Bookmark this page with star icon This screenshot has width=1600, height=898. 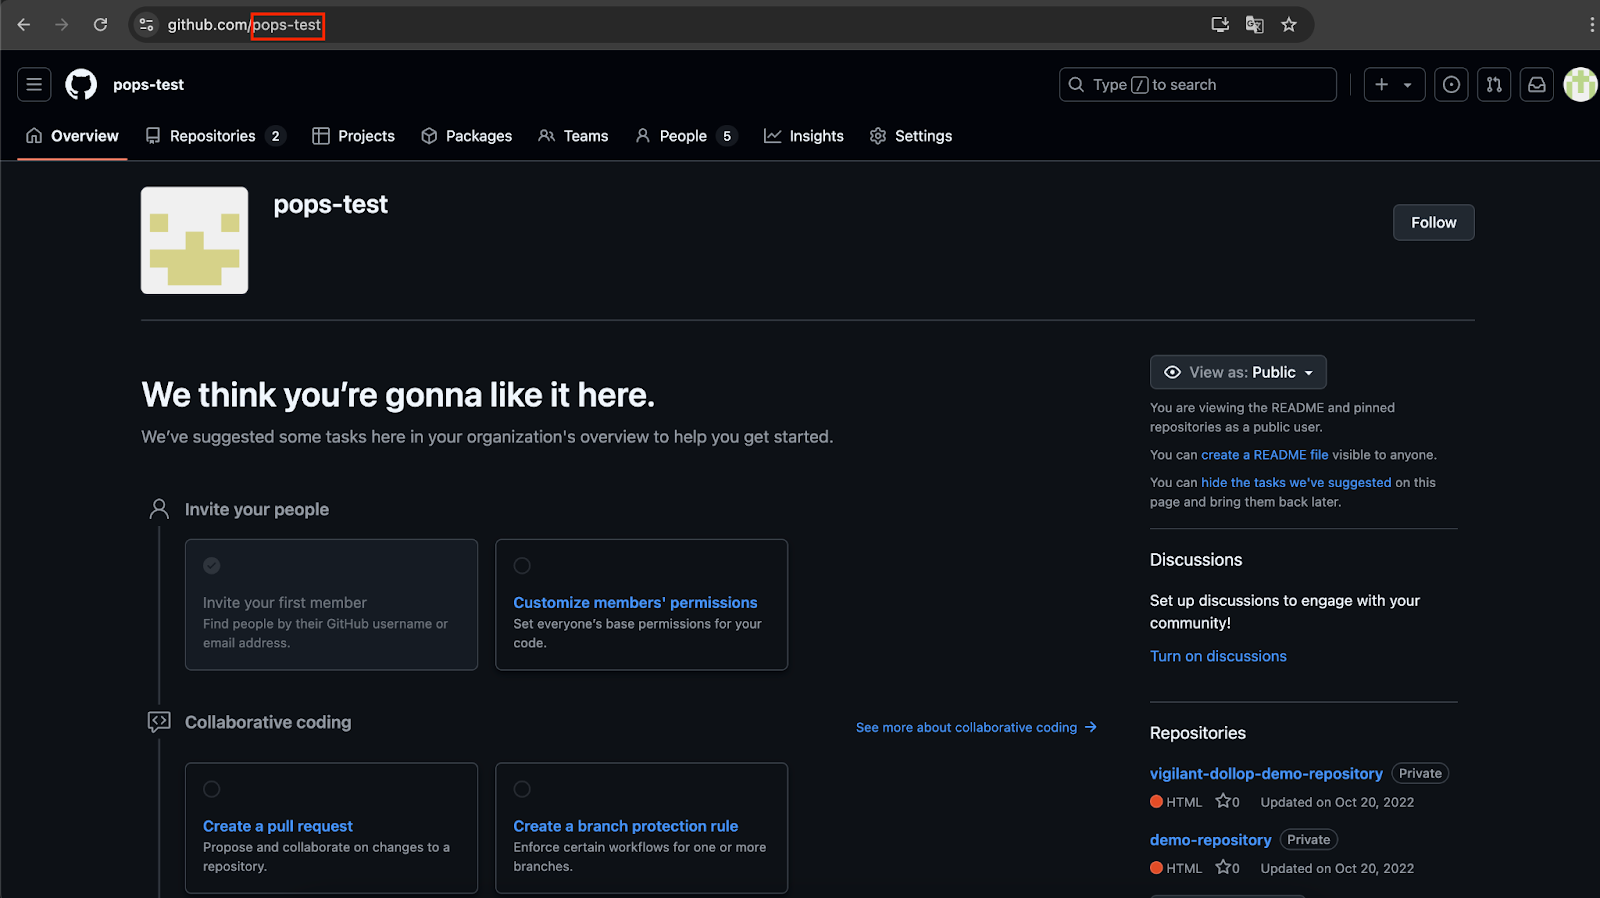point(1289,25)
